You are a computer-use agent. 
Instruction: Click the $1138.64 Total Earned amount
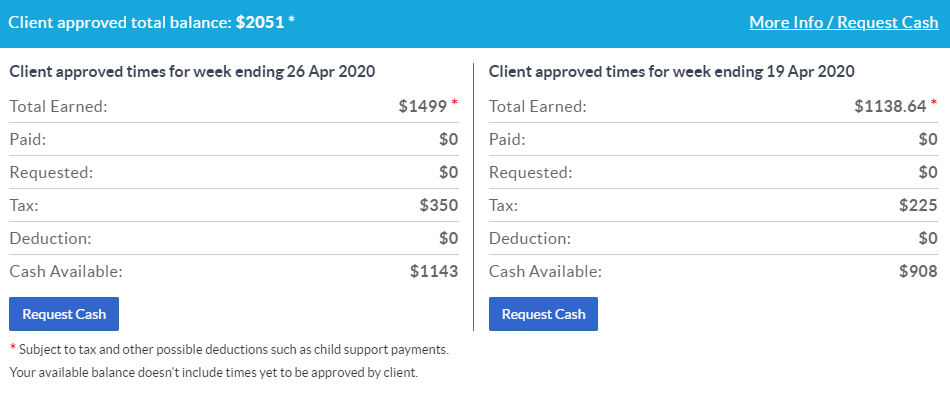click(x=890, y=107)
